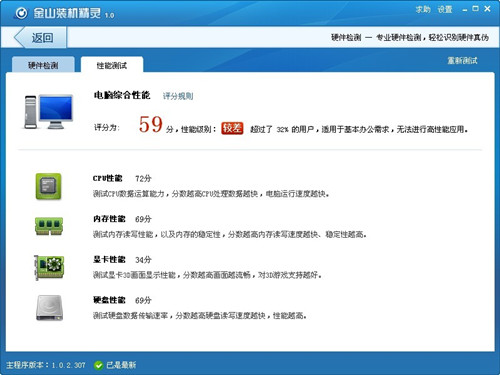
Task: Open 设置 in the title bar
Action: pos(445,9)
